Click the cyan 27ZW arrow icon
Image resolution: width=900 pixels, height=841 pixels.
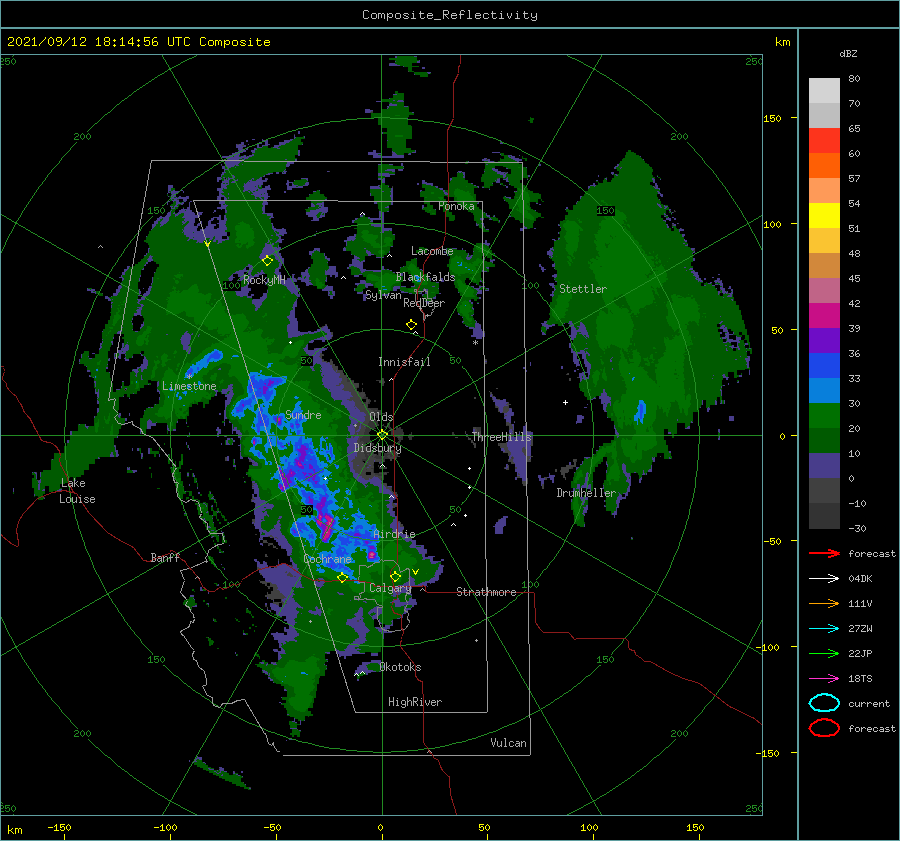(824, 629)
